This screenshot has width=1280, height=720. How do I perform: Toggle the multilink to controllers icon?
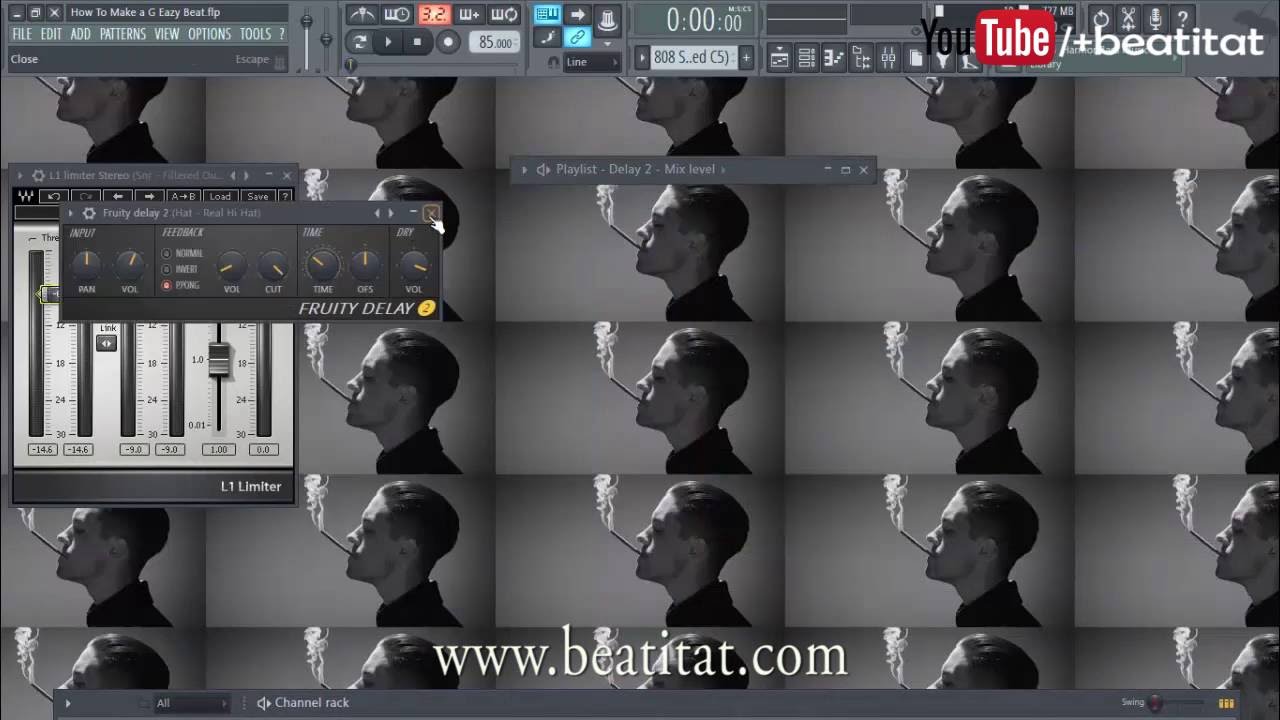point(578,38)
